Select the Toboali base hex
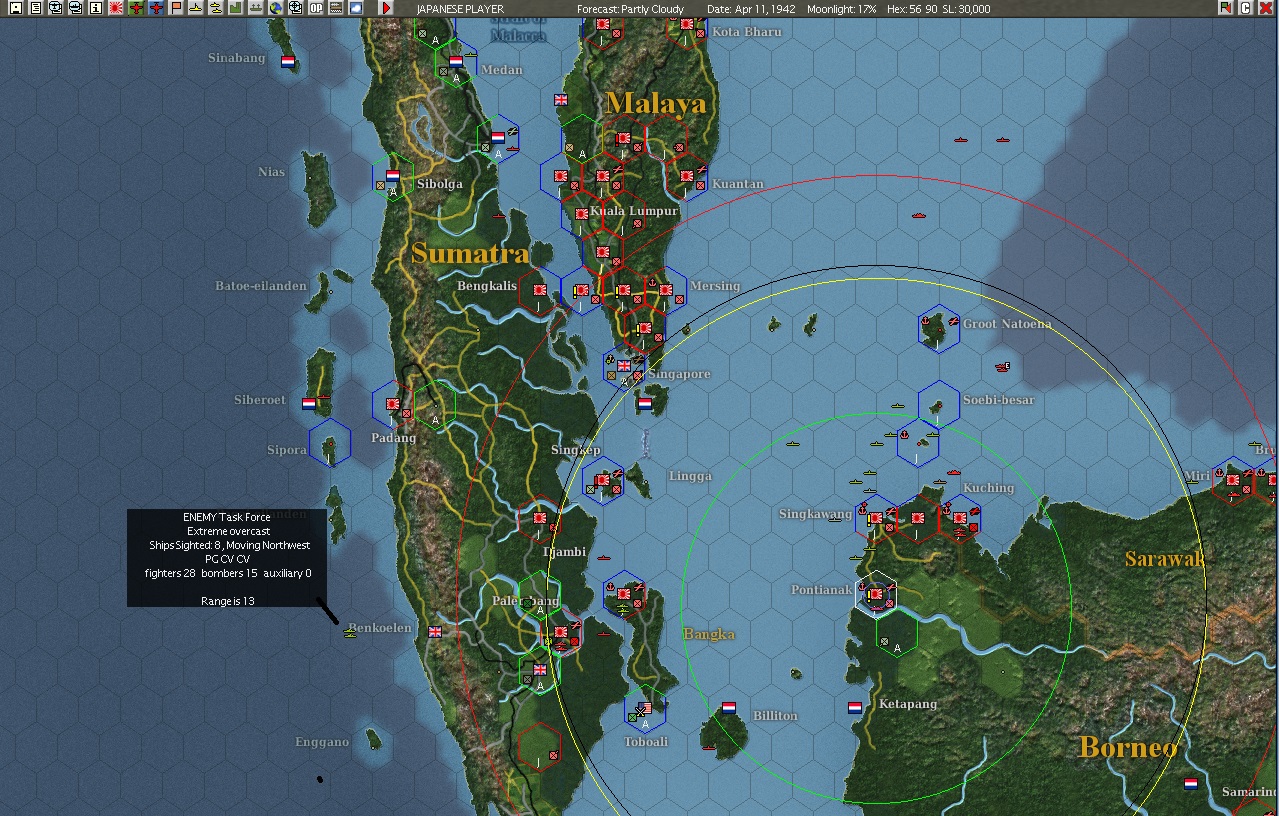The image size is (1279, 816). tap(645, 709)
